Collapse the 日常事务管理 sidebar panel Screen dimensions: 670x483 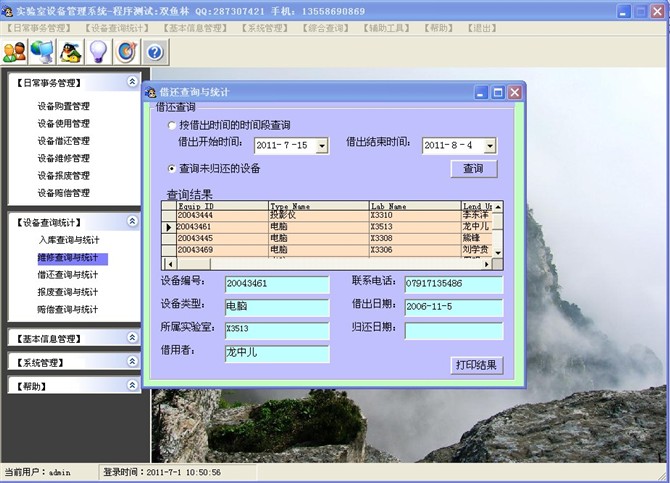pyautogui.click(x=132, y=82)
